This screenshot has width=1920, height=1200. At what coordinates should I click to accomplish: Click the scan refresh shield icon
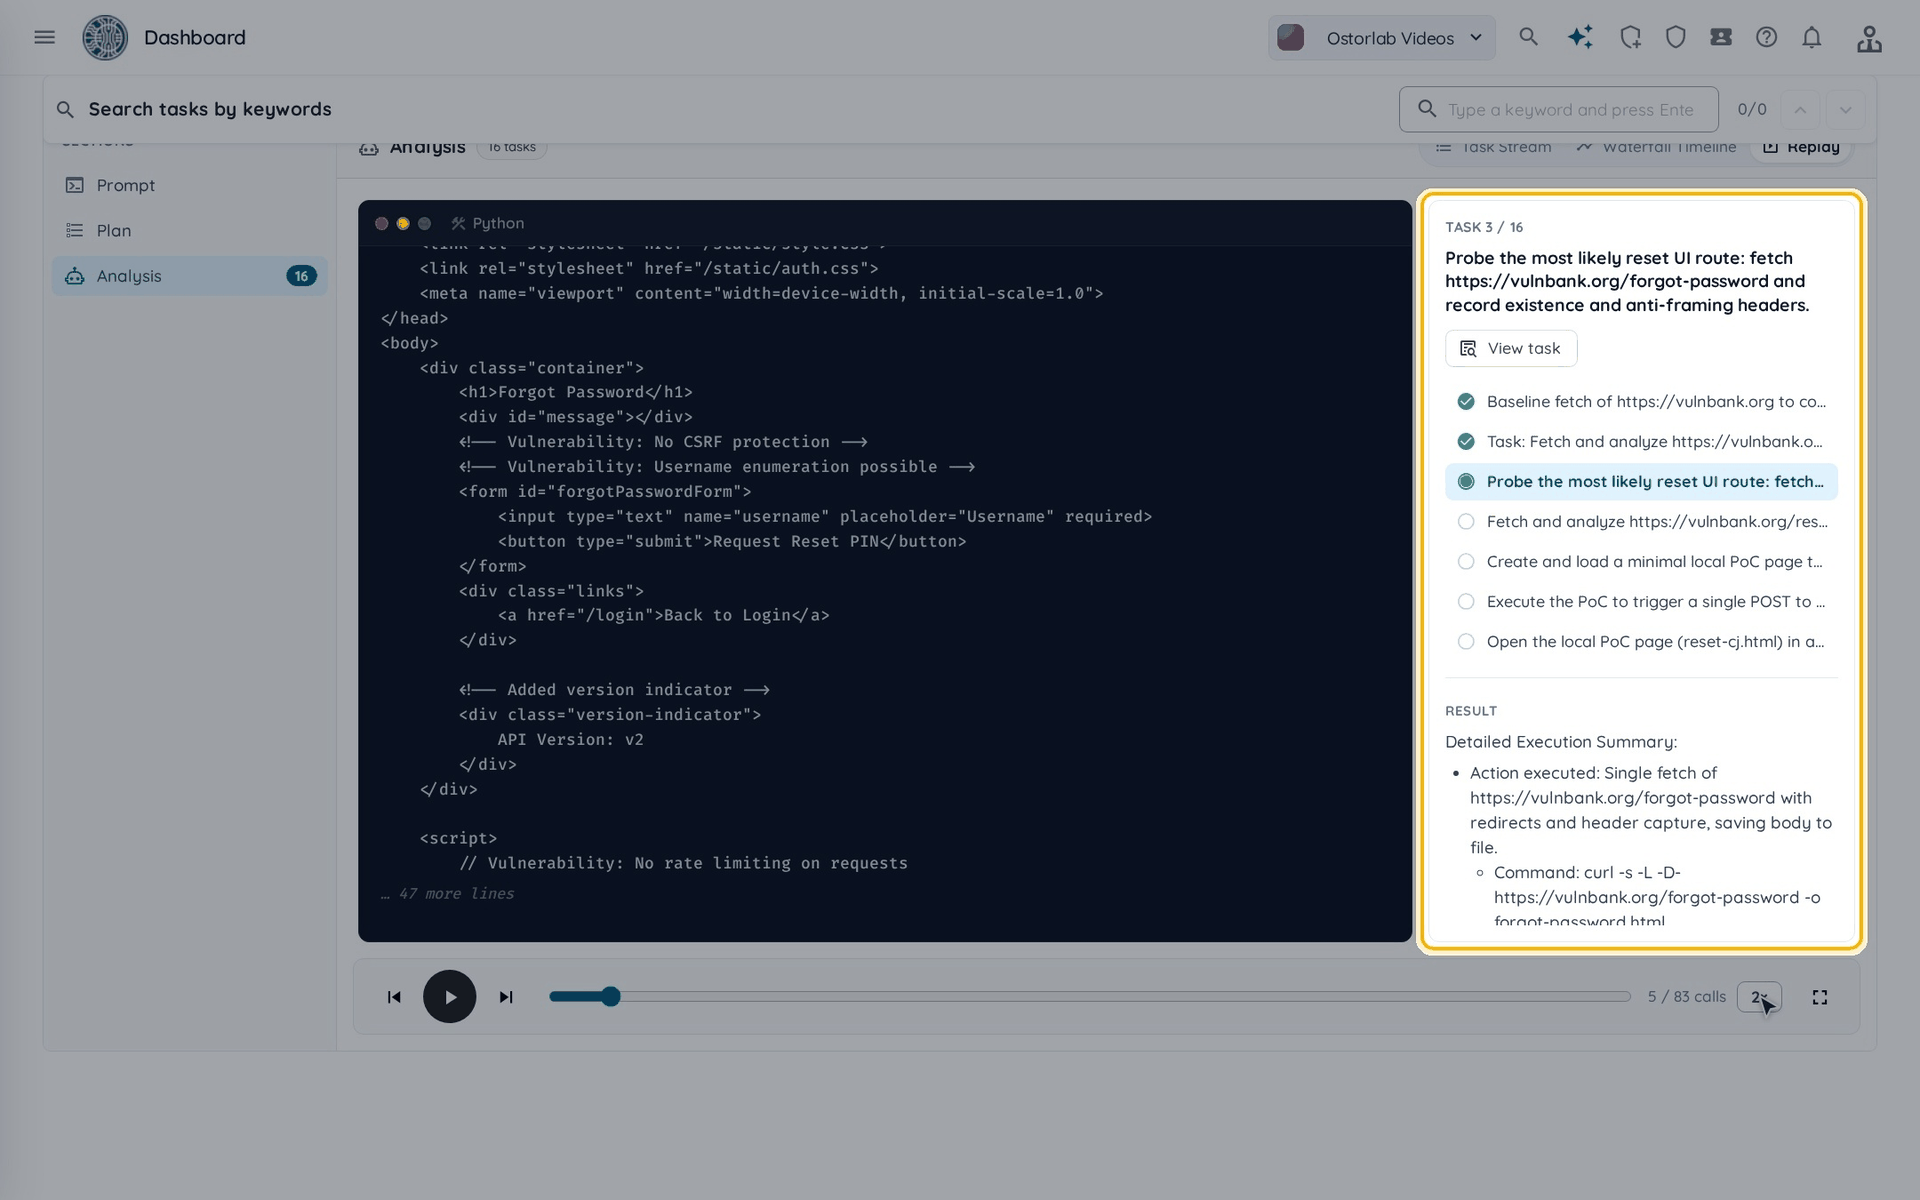coord(1630,37)
